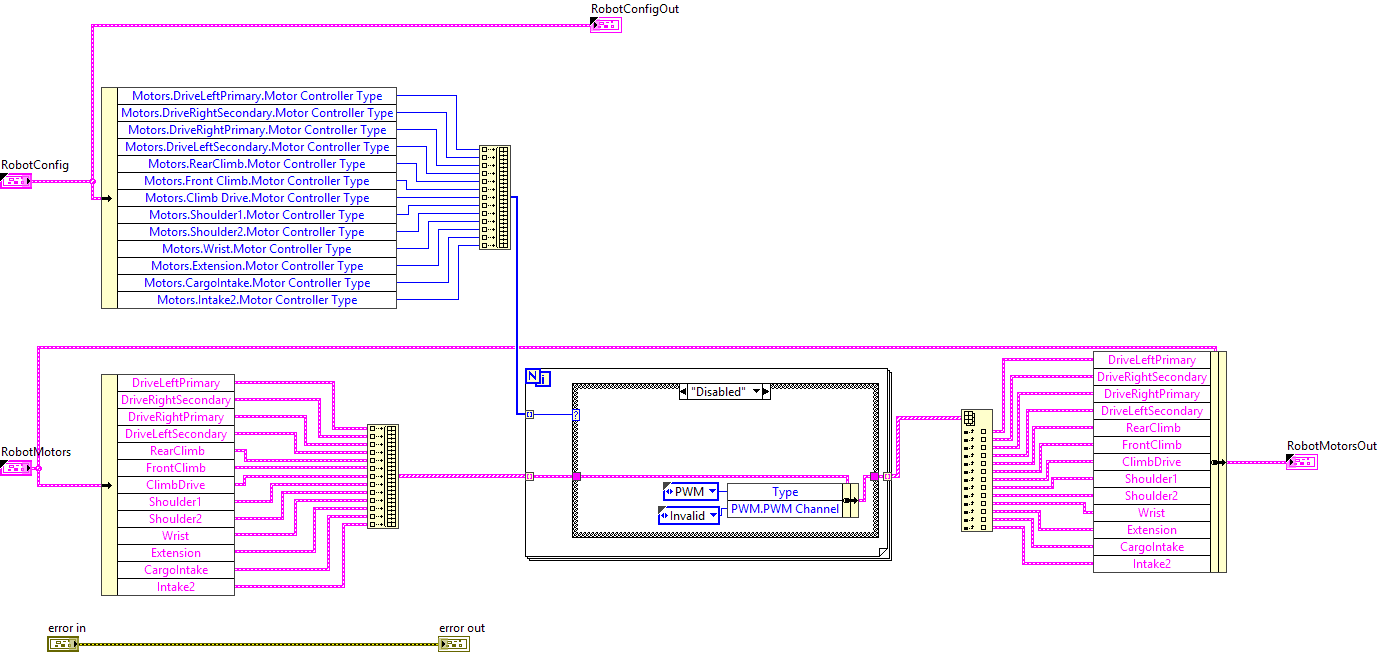Open the "Disabled" case selector dropdown

pyautogui.click(x=757, y=392)
